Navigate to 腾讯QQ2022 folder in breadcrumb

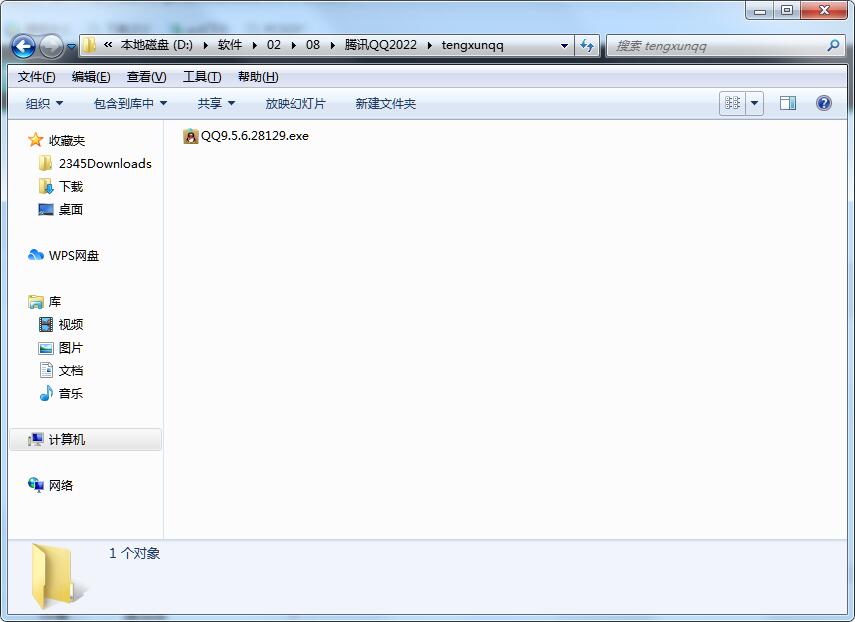[381, 45]
